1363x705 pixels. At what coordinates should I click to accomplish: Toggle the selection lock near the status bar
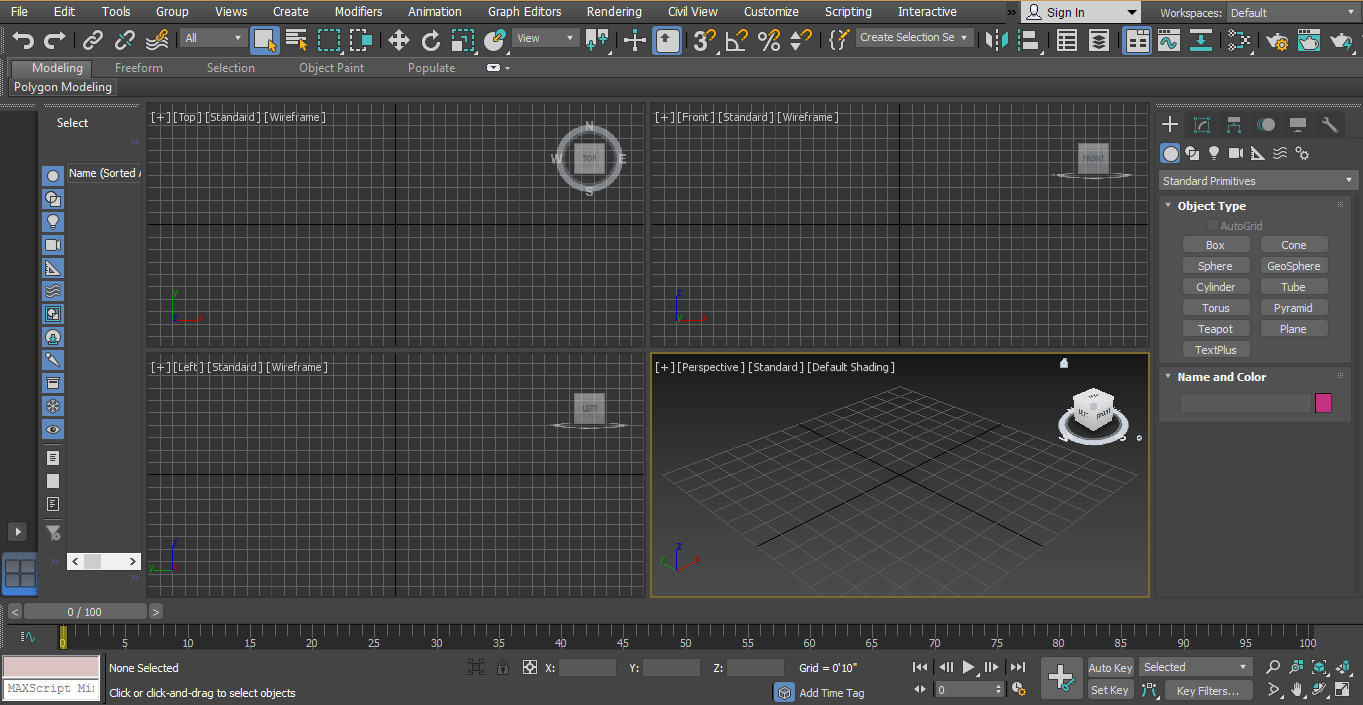pyautogui.click(x=503, y=667)
